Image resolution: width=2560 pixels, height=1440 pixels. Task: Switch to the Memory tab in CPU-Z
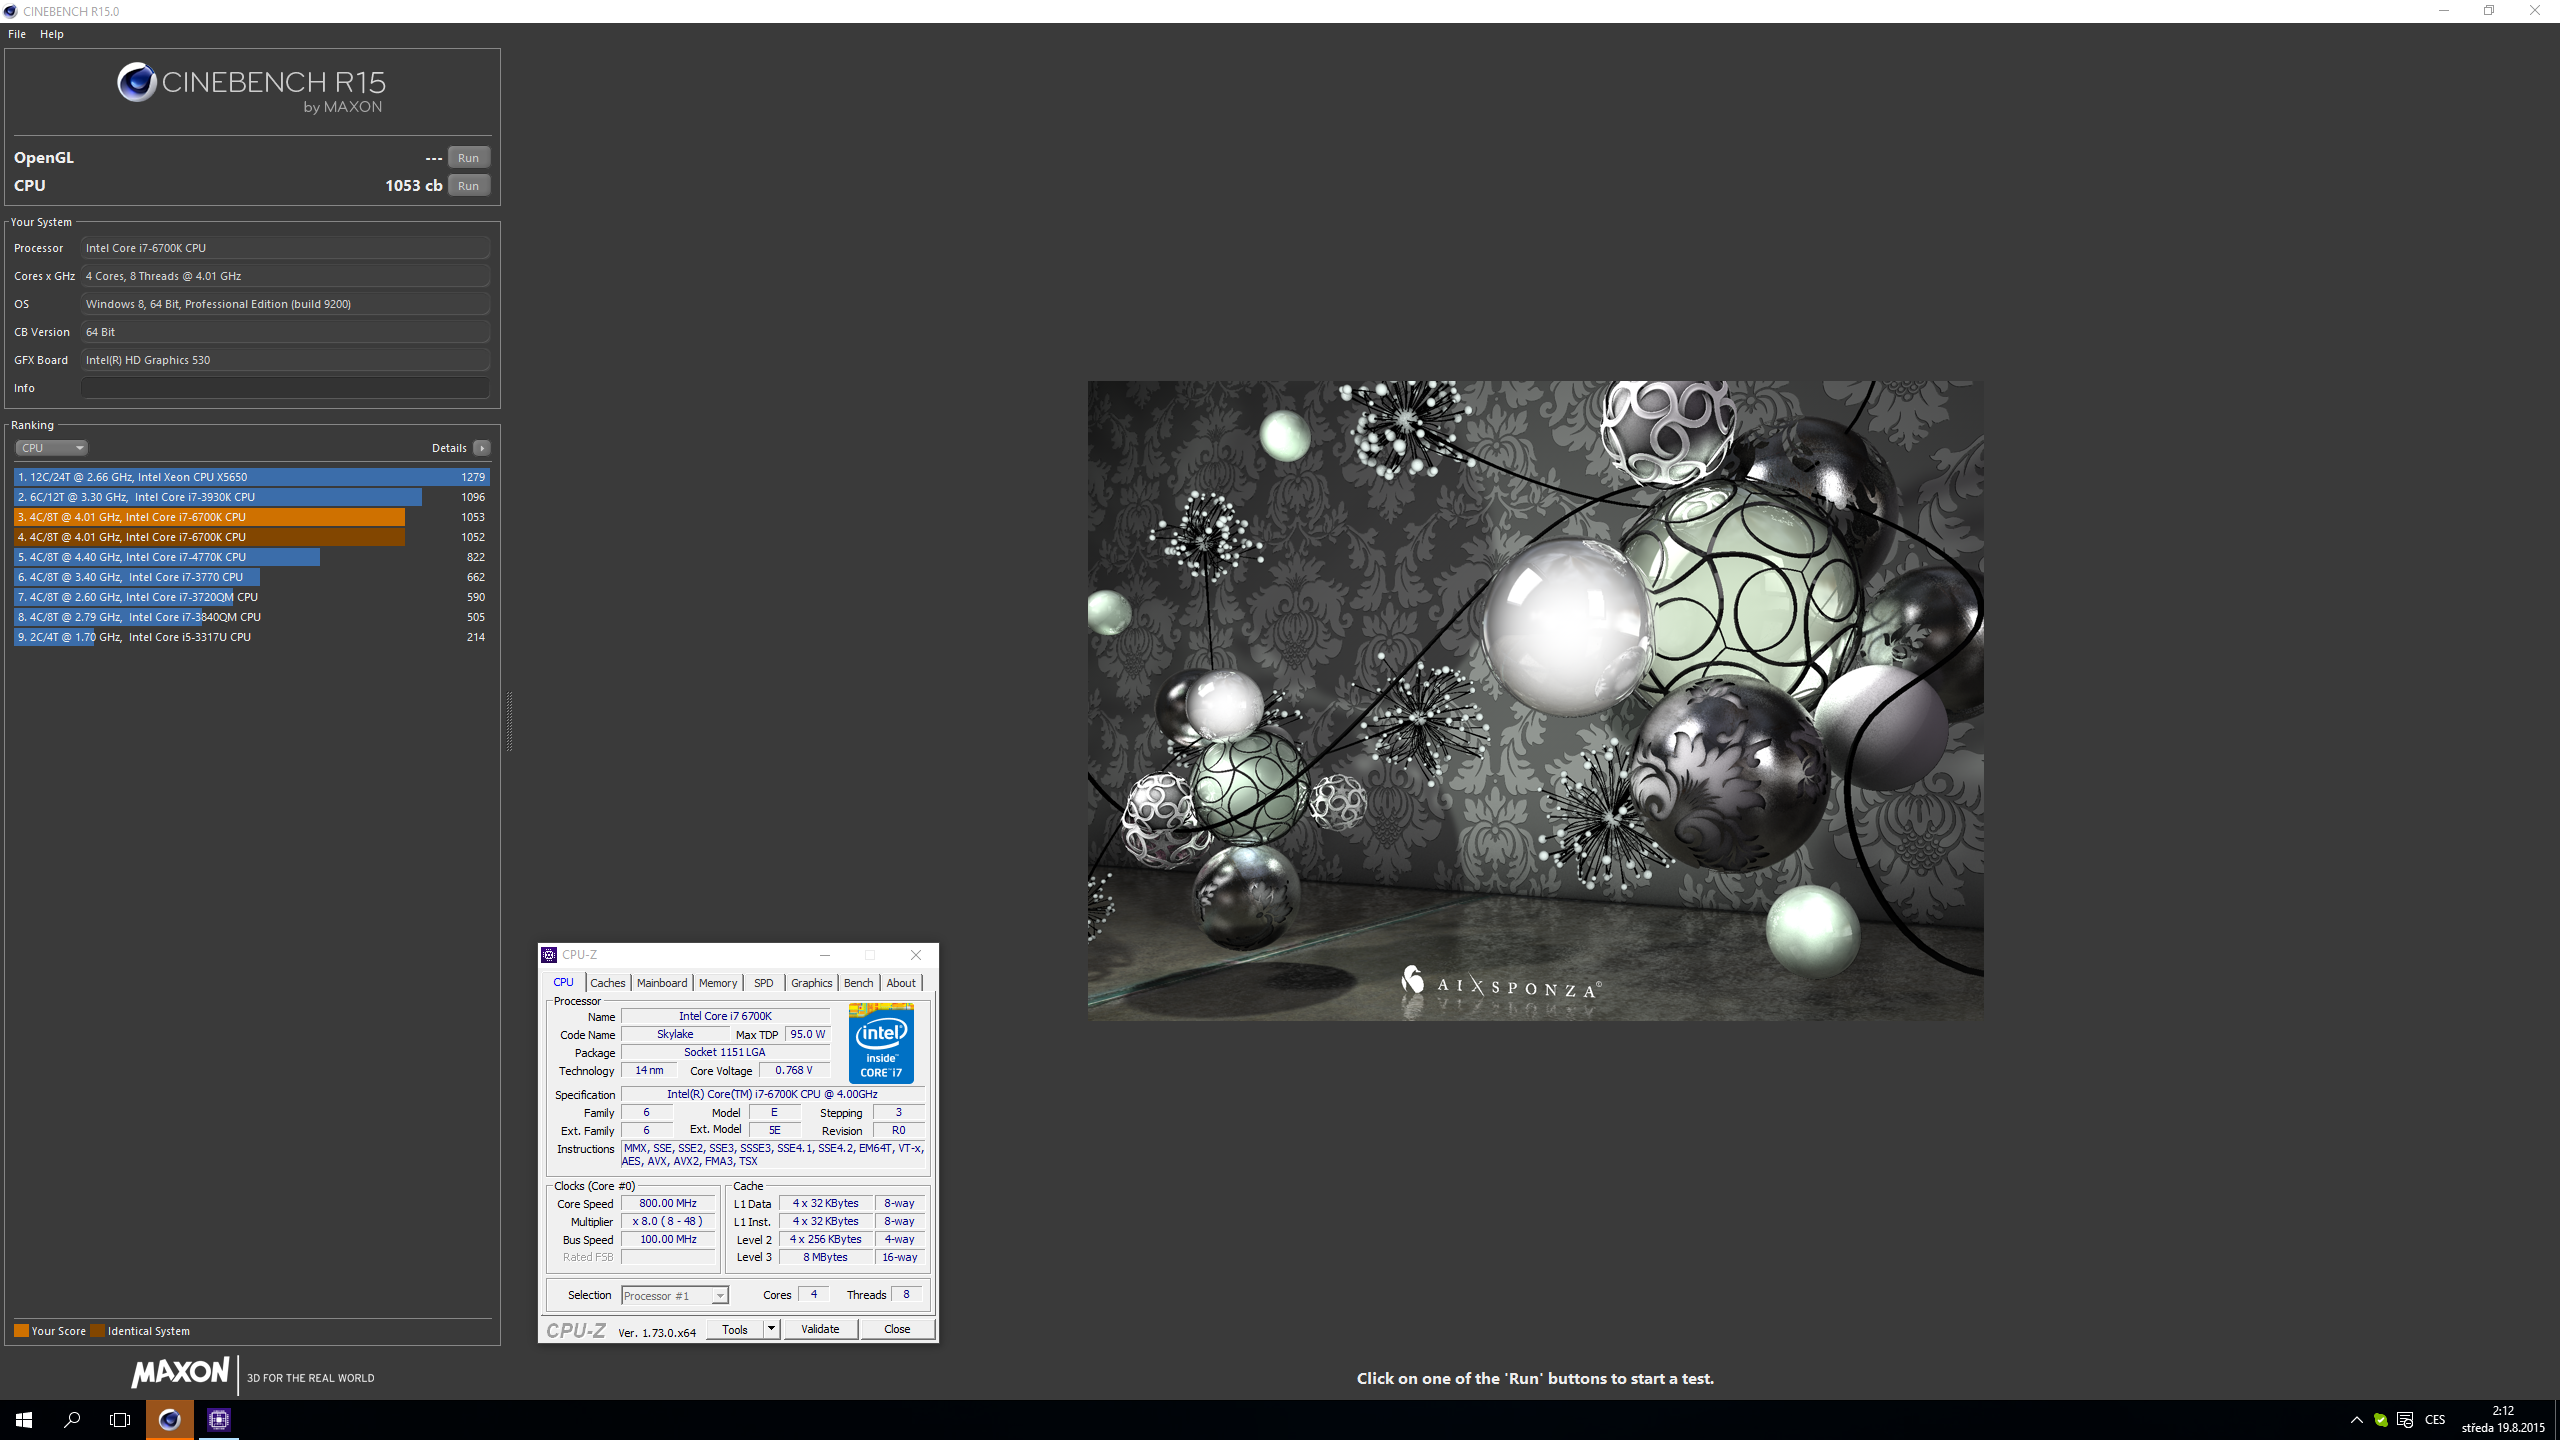coord(717,983)
